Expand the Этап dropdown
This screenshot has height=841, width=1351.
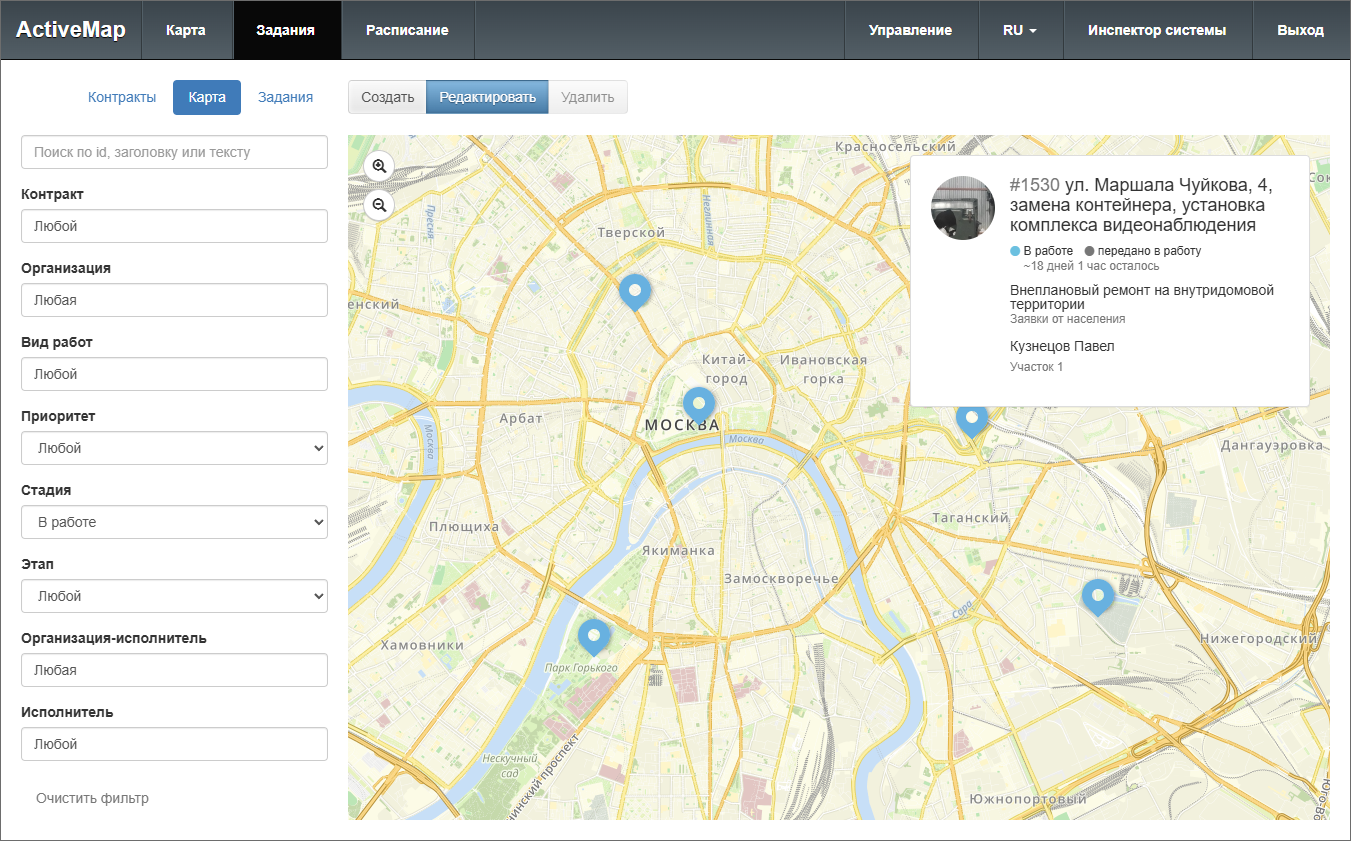coord(174,596)
